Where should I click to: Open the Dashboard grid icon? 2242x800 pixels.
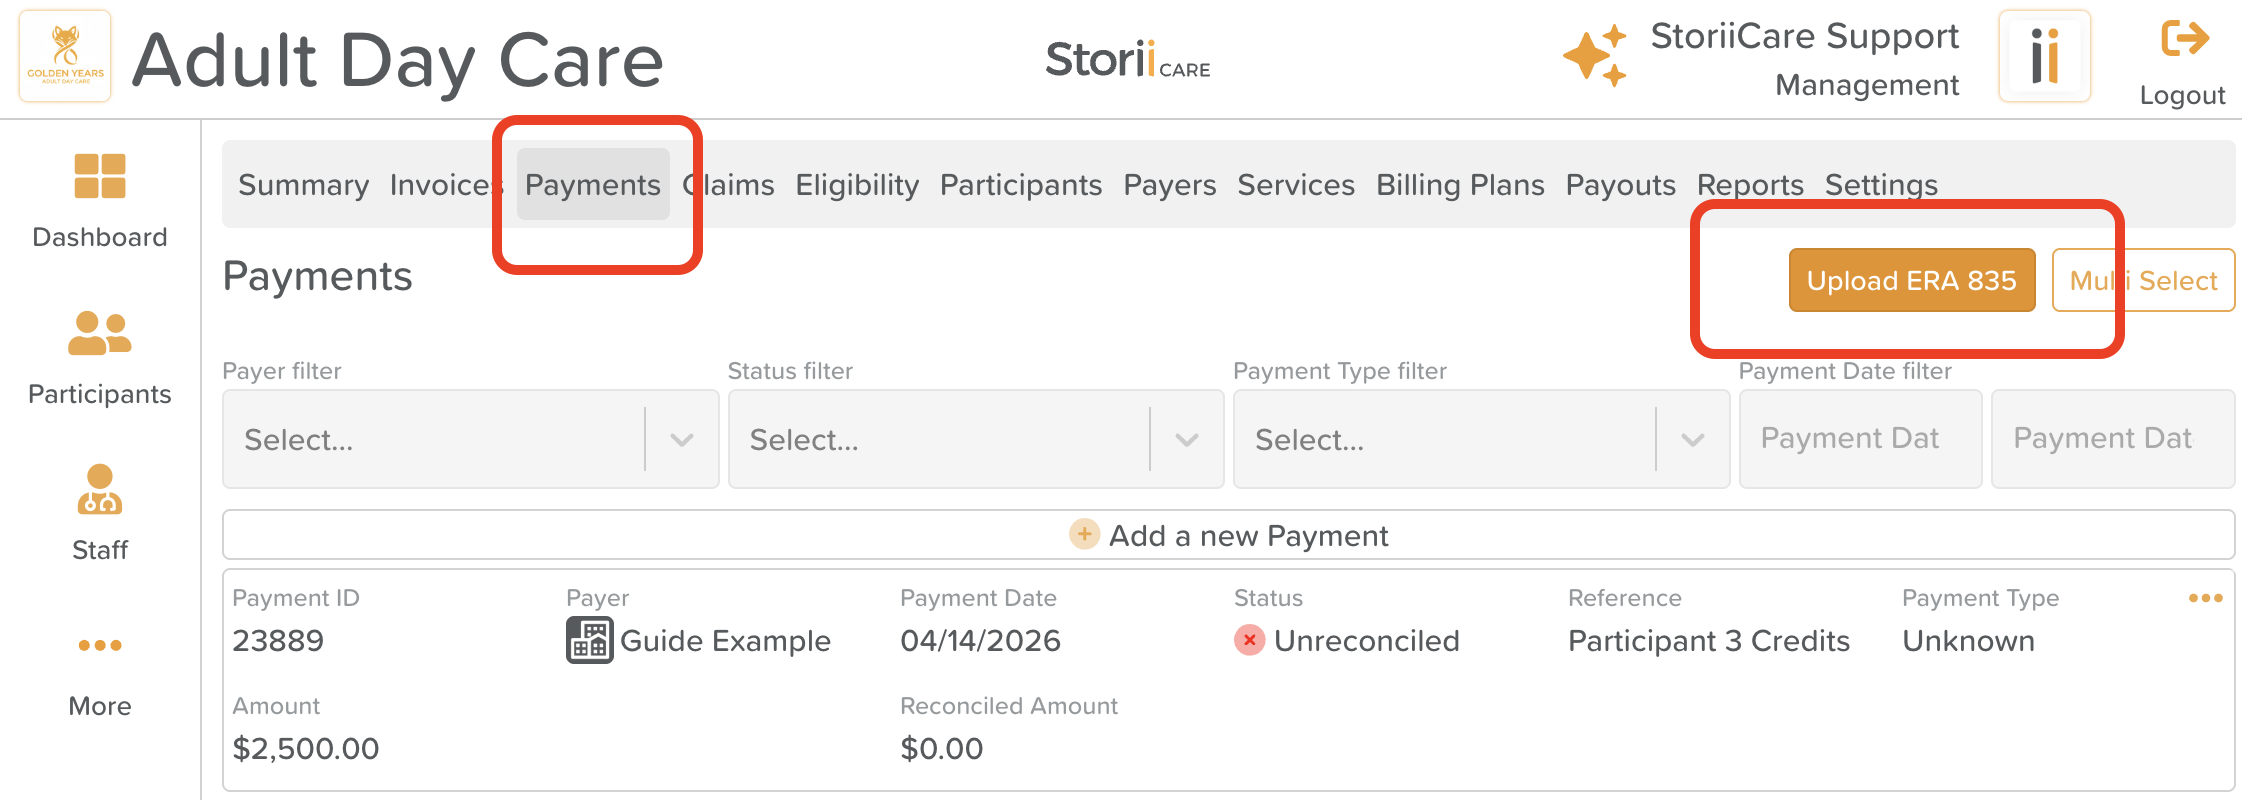[x=100, y=177]
